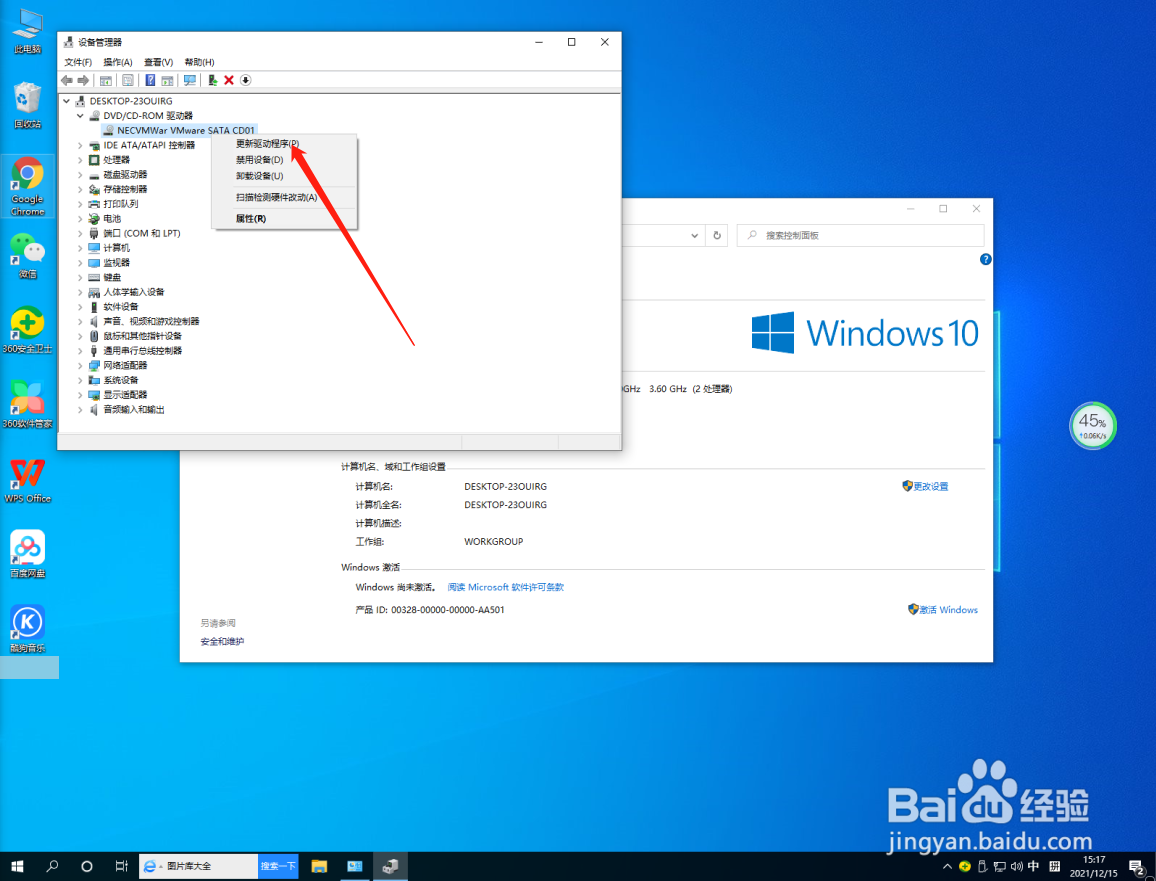
Task: Select the Update driver icon on toolbar
Action: (211, 80)
